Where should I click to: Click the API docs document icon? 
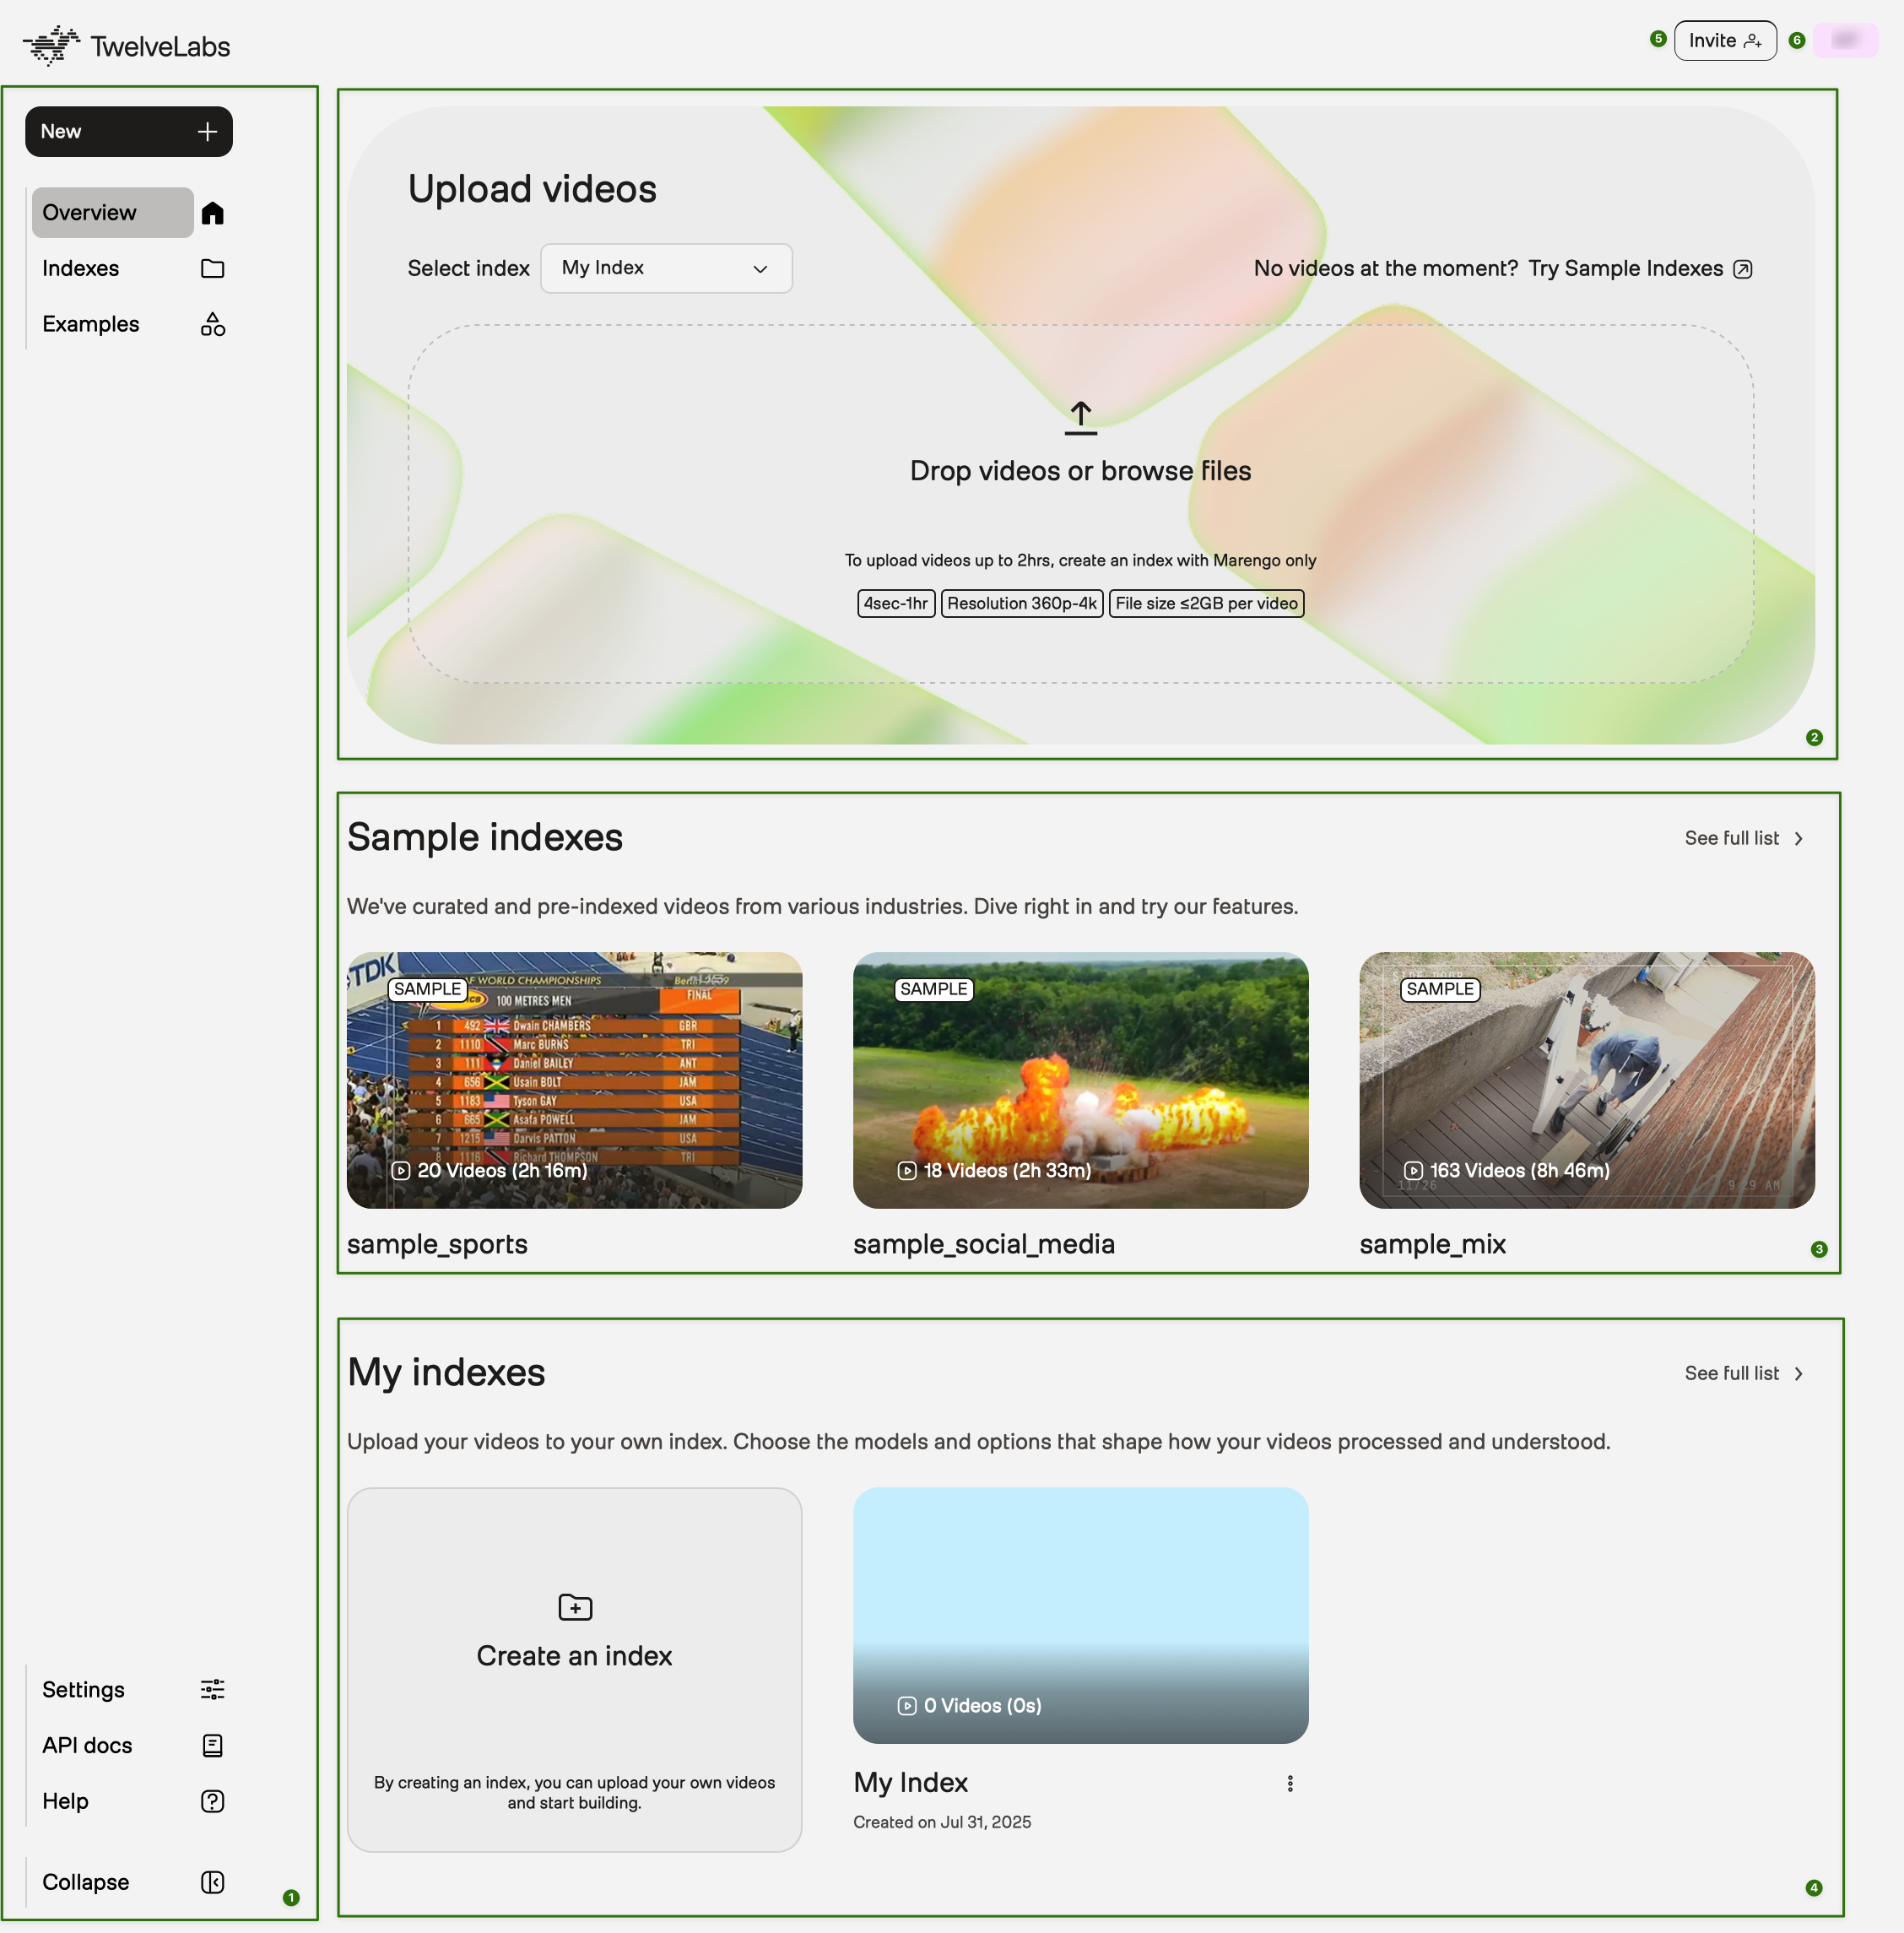(x=212, y=1745)
